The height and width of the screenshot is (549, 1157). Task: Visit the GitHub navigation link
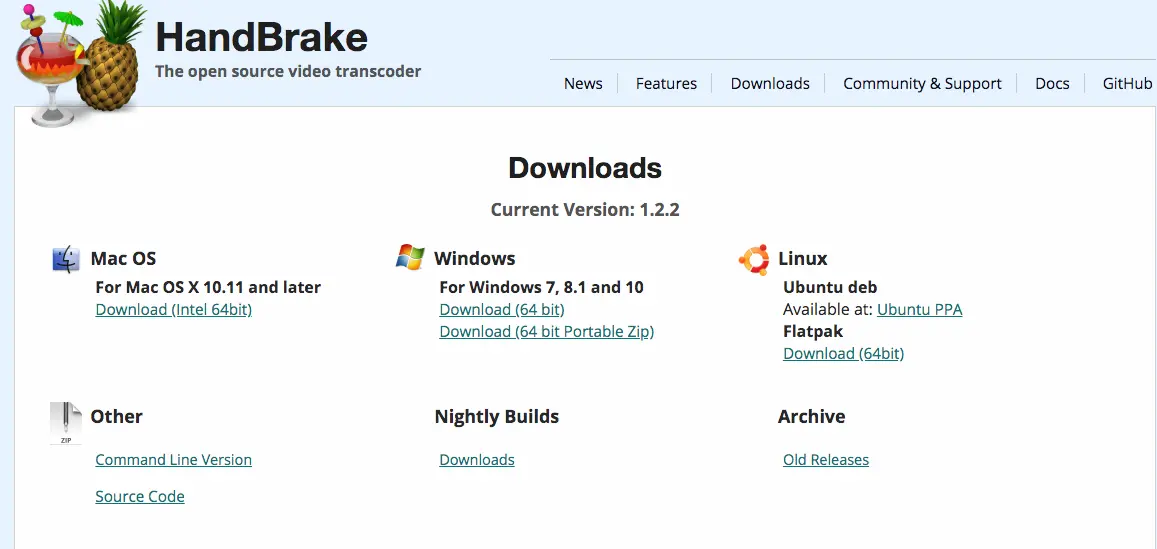(x=1127, y=84)
